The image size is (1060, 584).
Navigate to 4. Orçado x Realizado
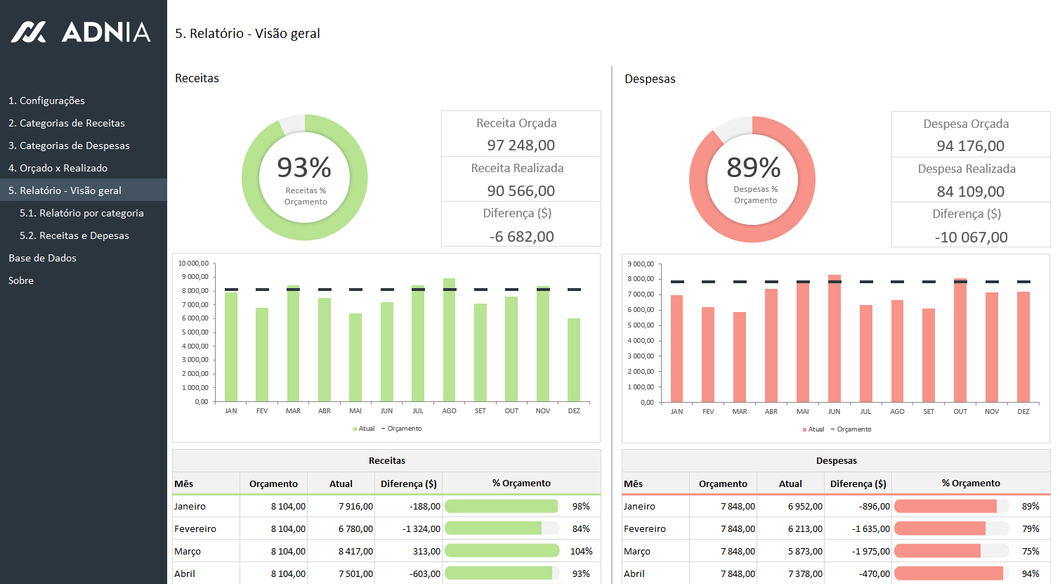click(x=58, y=168)
